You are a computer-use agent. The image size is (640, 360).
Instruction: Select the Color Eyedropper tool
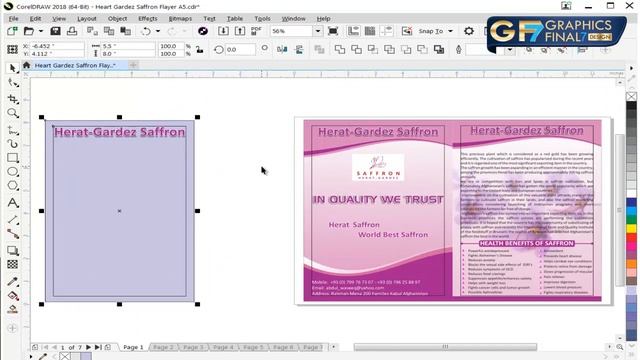(x=13, y=282)
